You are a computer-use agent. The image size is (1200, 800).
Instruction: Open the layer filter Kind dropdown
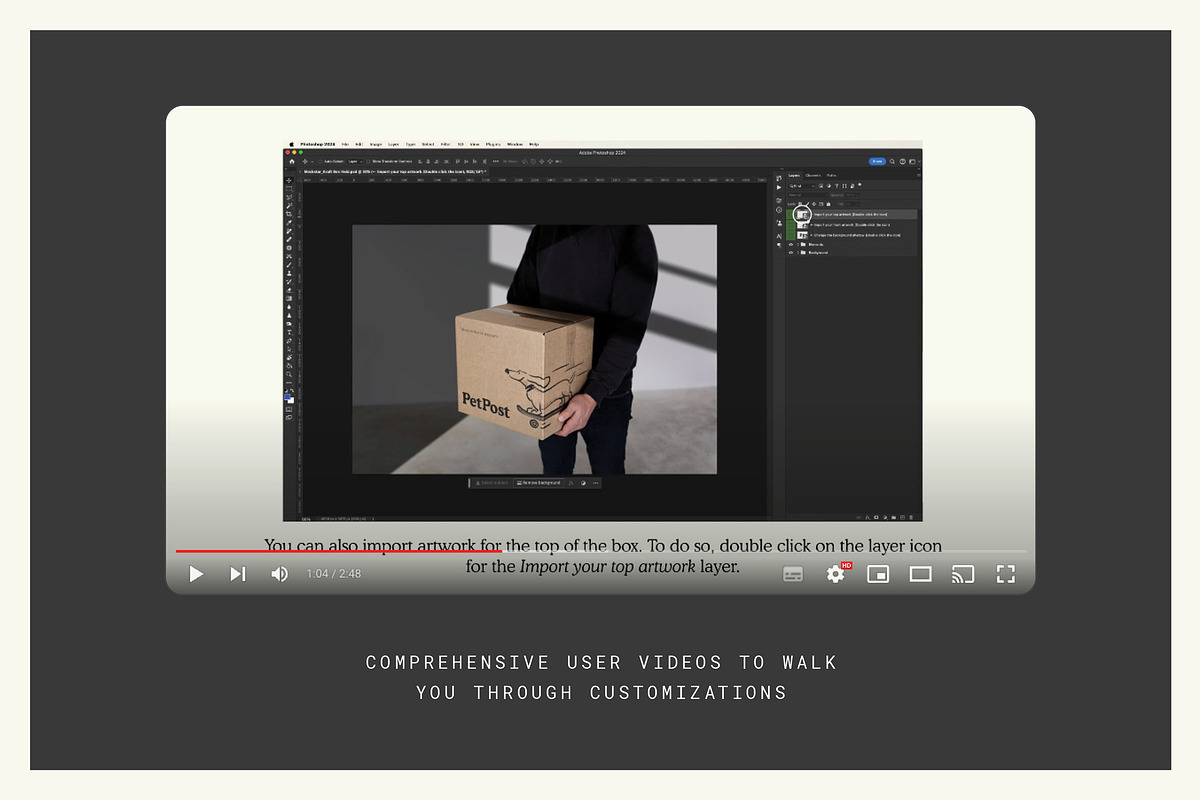pyautogui.click(x=802, y=186)
